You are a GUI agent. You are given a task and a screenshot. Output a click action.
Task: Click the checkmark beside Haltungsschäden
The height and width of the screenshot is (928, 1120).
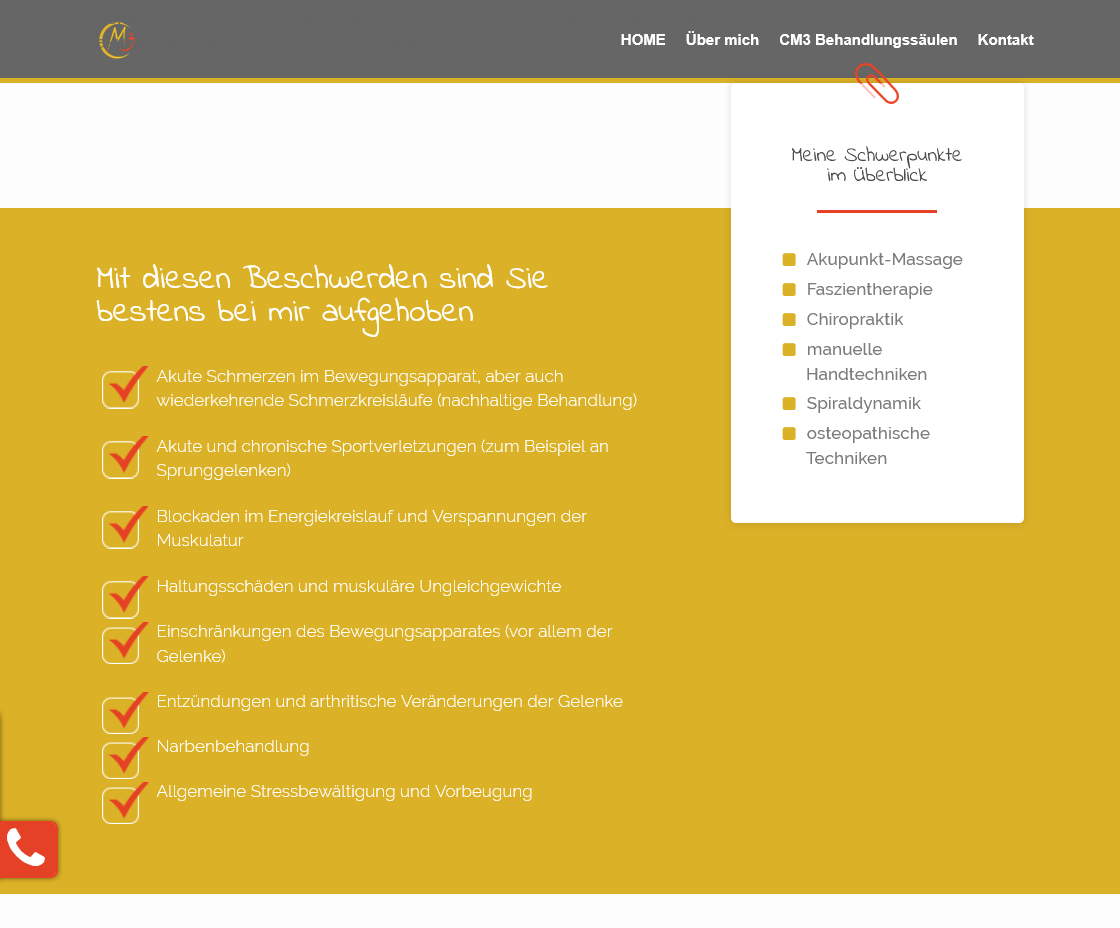123,598
